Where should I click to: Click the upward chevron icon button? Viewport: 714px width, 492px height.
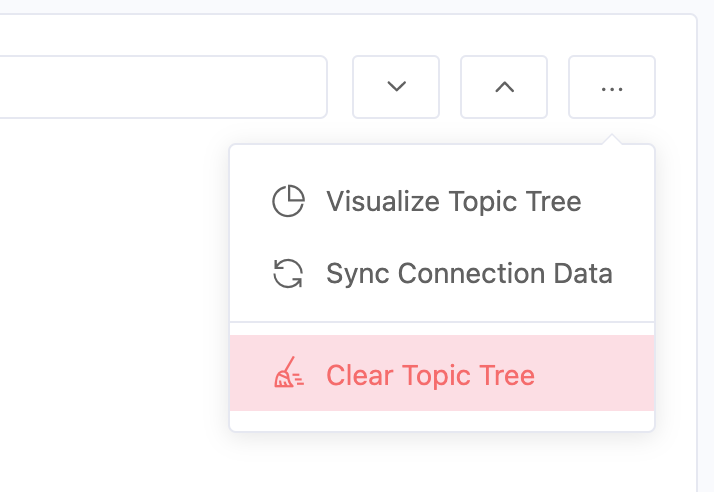tap(504, 87)
